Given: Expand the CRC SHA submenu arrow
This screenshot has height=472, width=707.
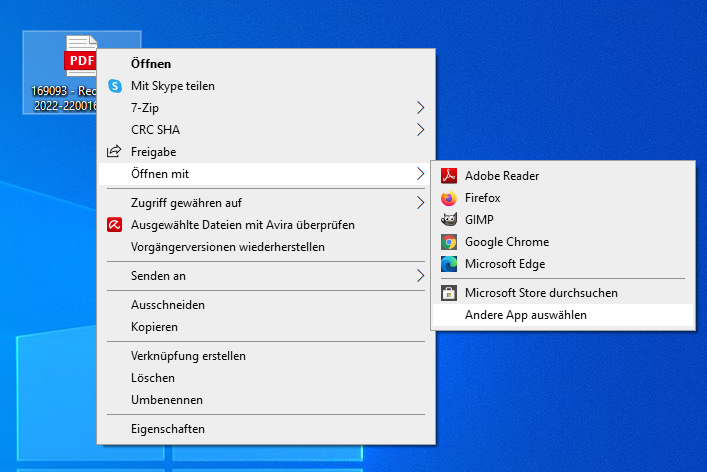Looking at the screenshot, I should tap(420, 130).
